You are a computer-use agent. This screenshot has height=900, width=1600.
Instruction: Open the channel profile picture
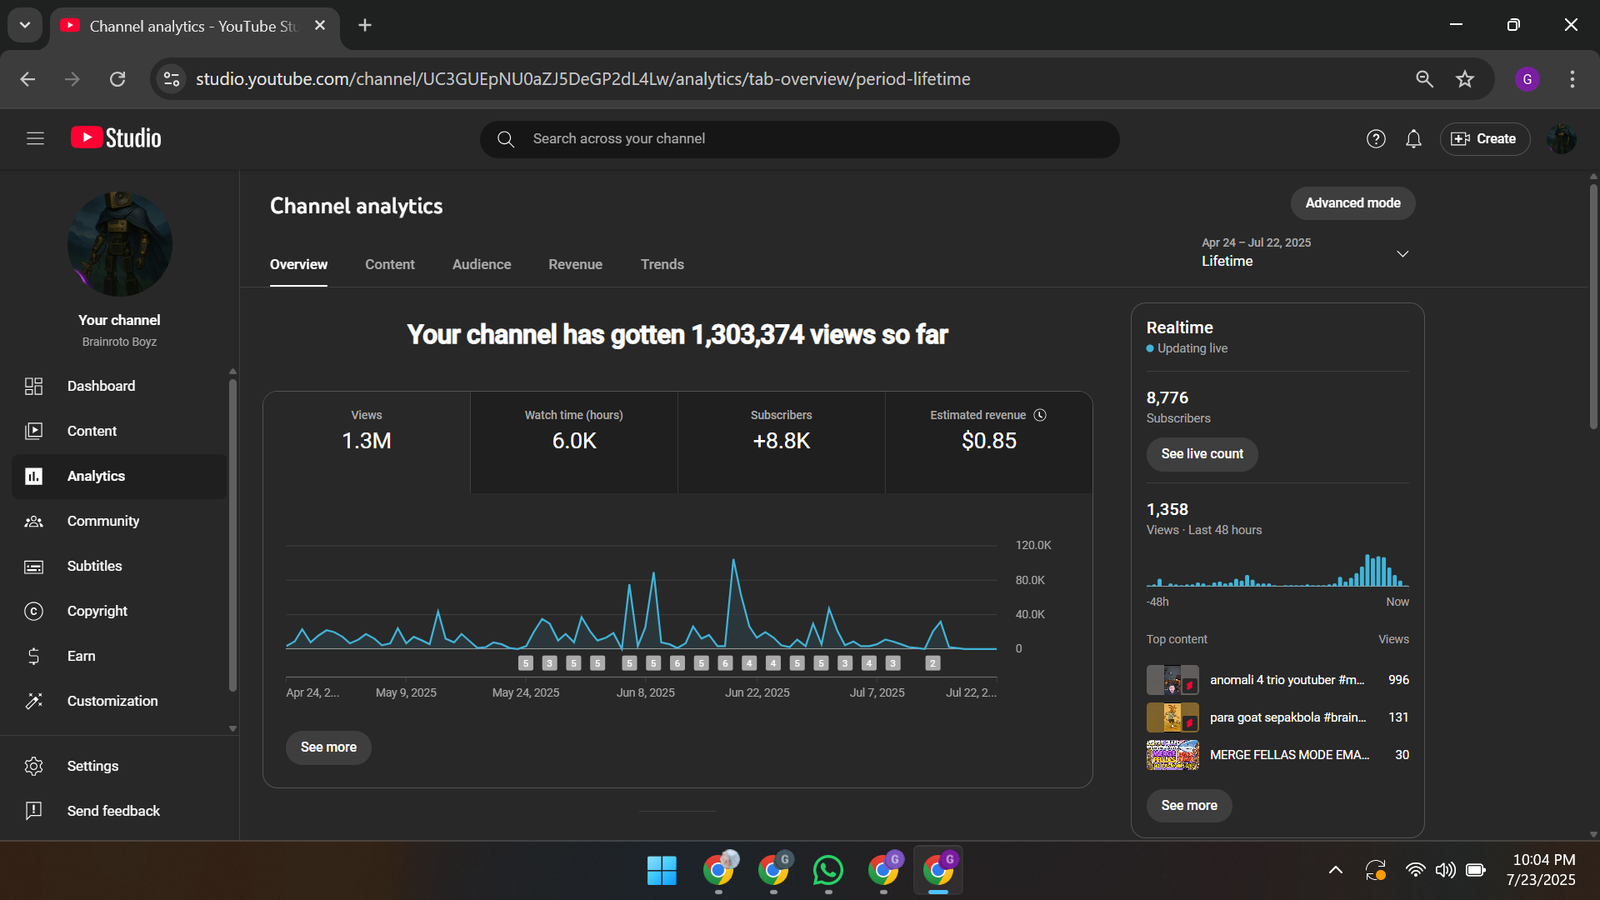tap(120, 244)
